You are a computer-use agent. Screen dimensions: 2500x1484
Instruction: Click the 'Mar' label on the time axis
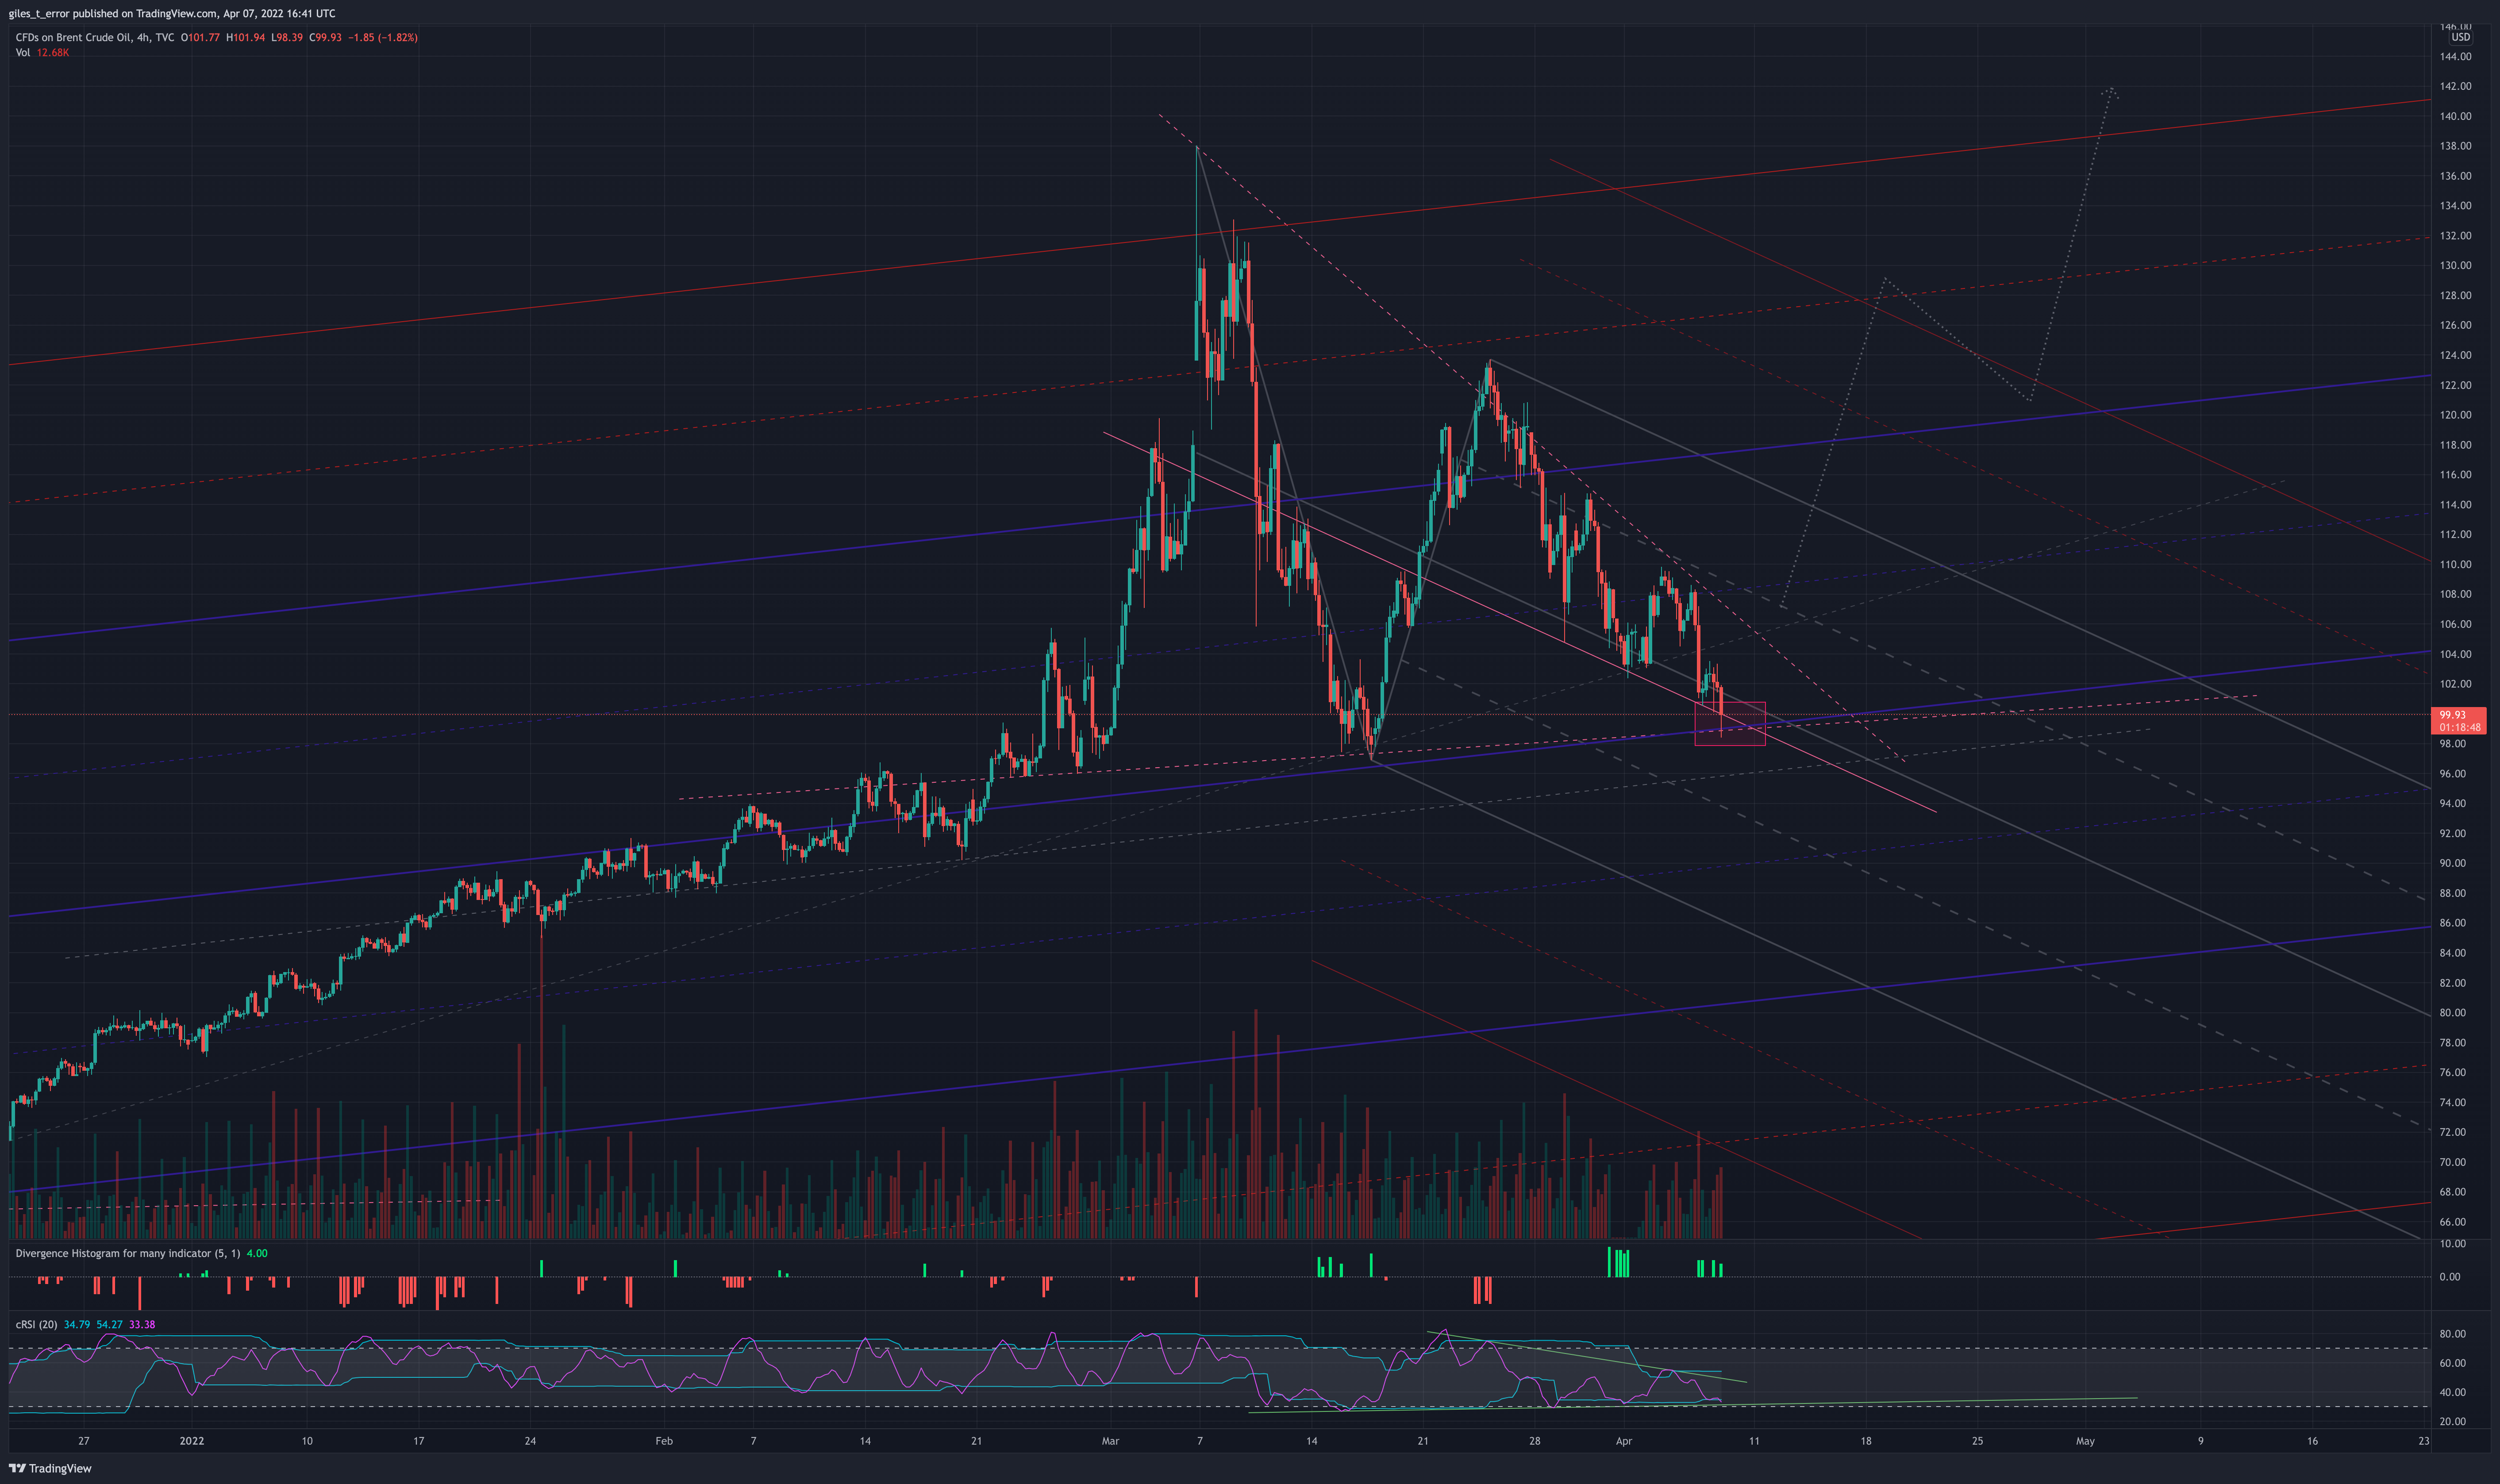click(1110, 1441)
